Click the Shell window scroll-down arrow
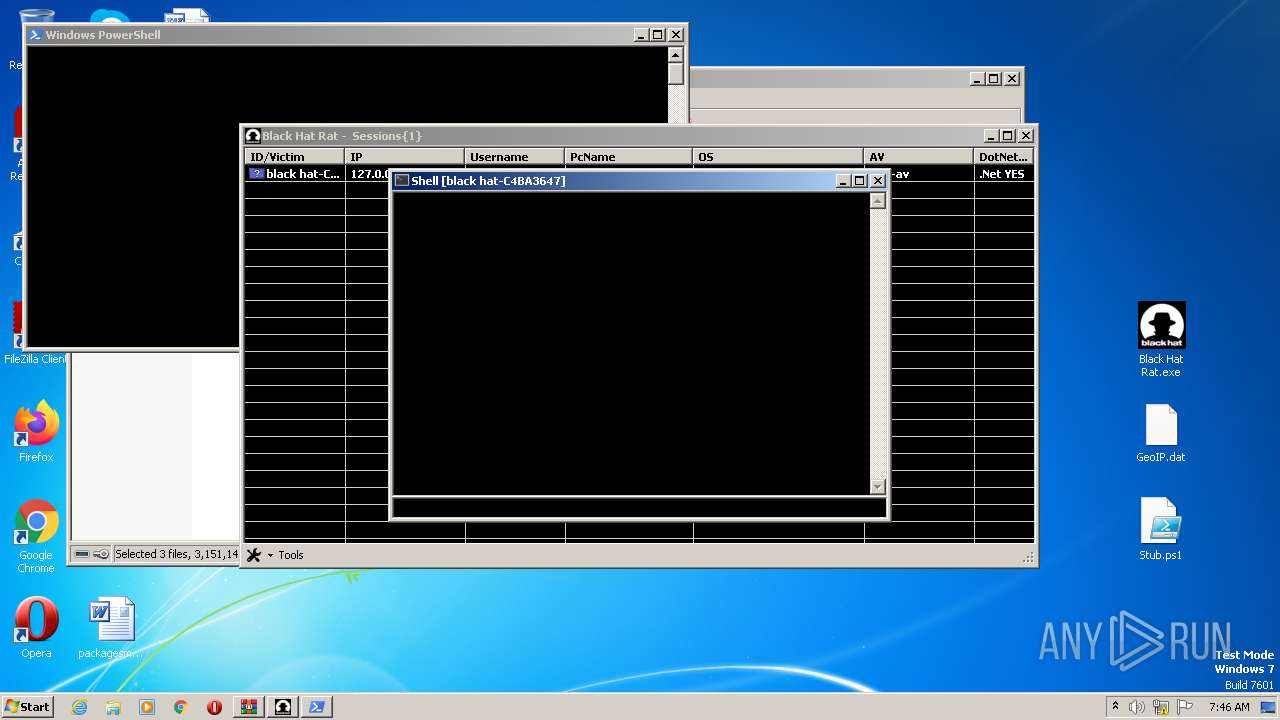 [877, 487]
